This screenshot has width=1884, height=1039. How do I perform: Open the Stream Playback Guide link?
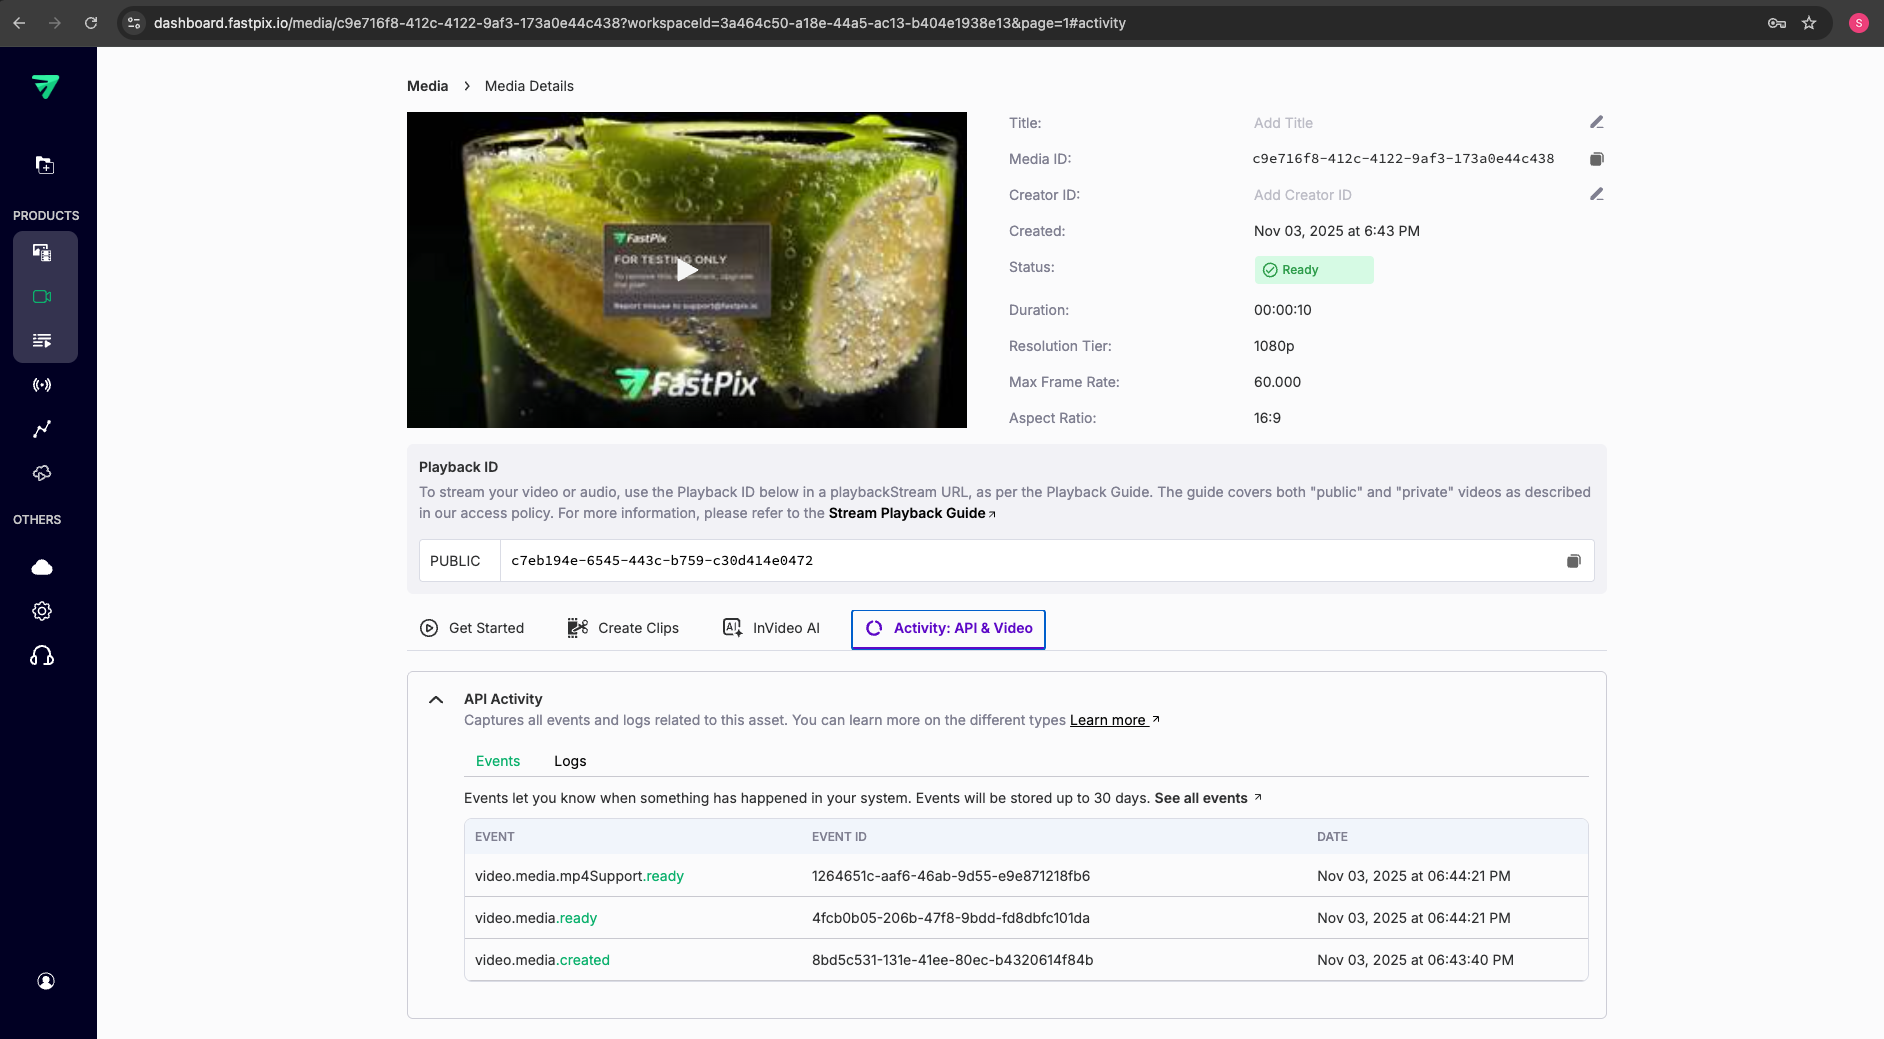pos(908,513)
